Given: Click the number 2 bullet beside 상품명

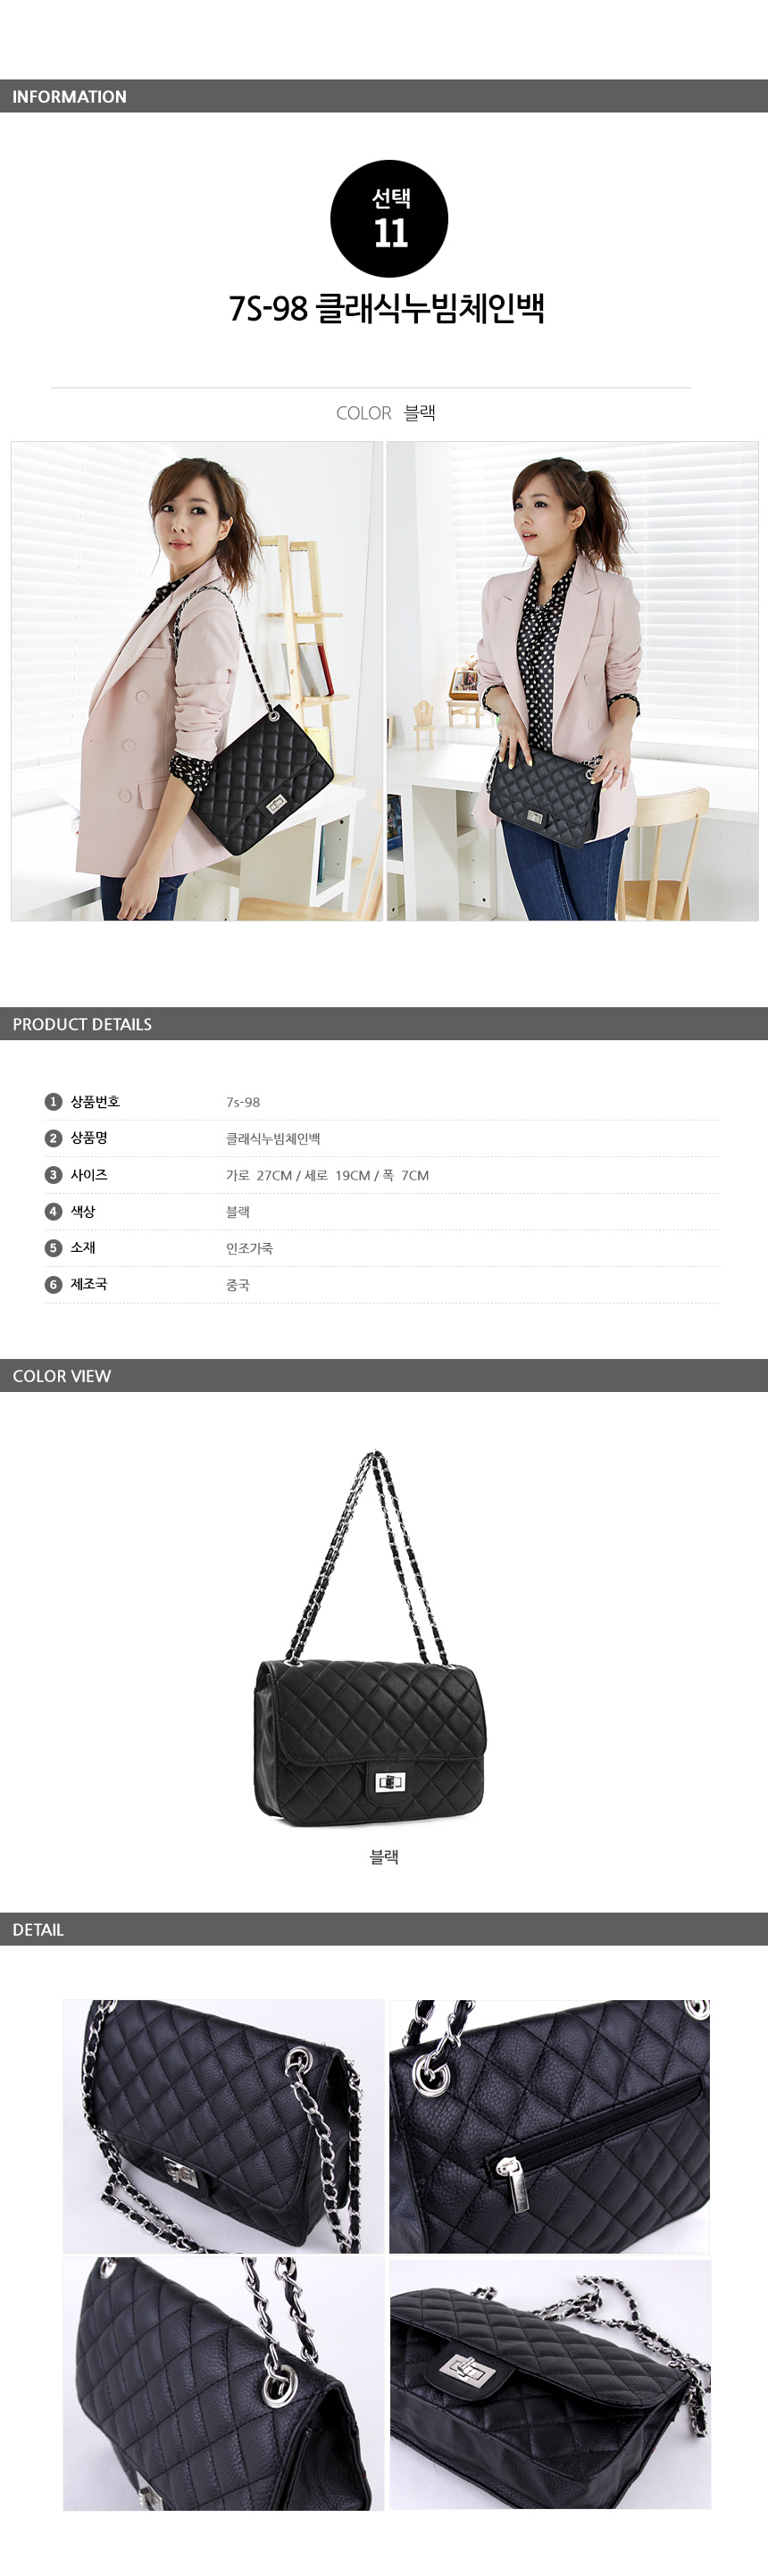Looking at the screenshot, I should click(x=53, y=1138).
